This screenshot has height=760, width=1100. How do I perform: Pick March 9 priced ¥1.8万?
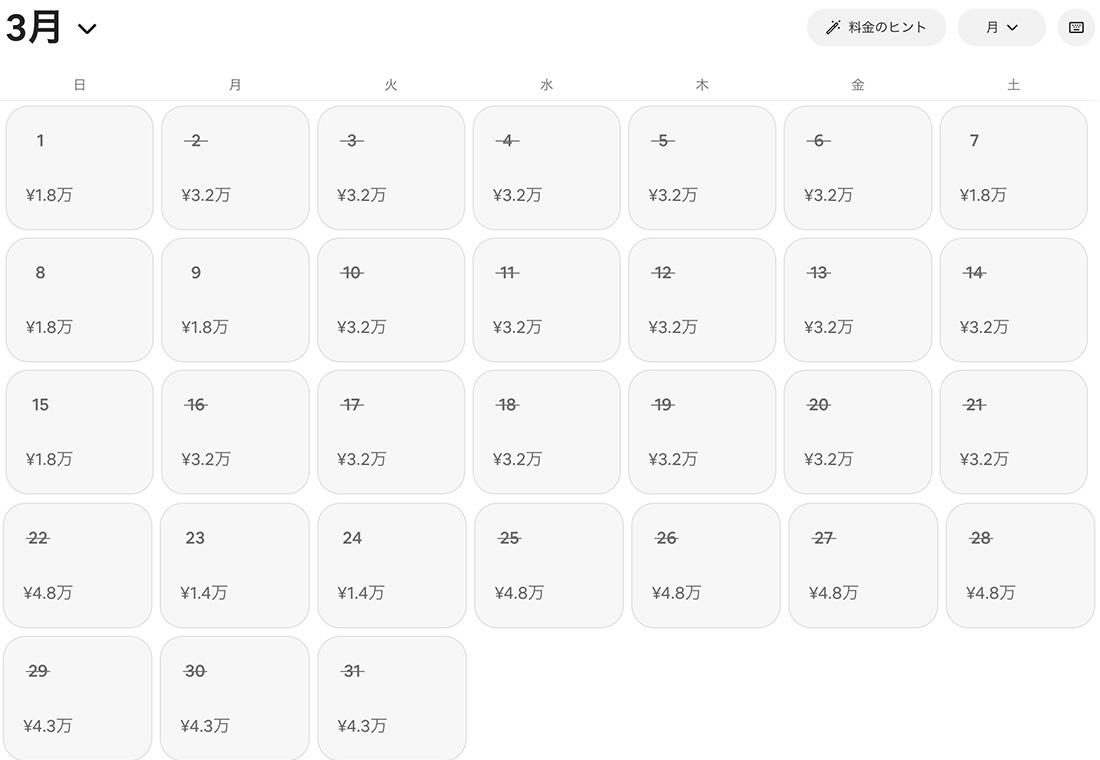tap(235, 300)
